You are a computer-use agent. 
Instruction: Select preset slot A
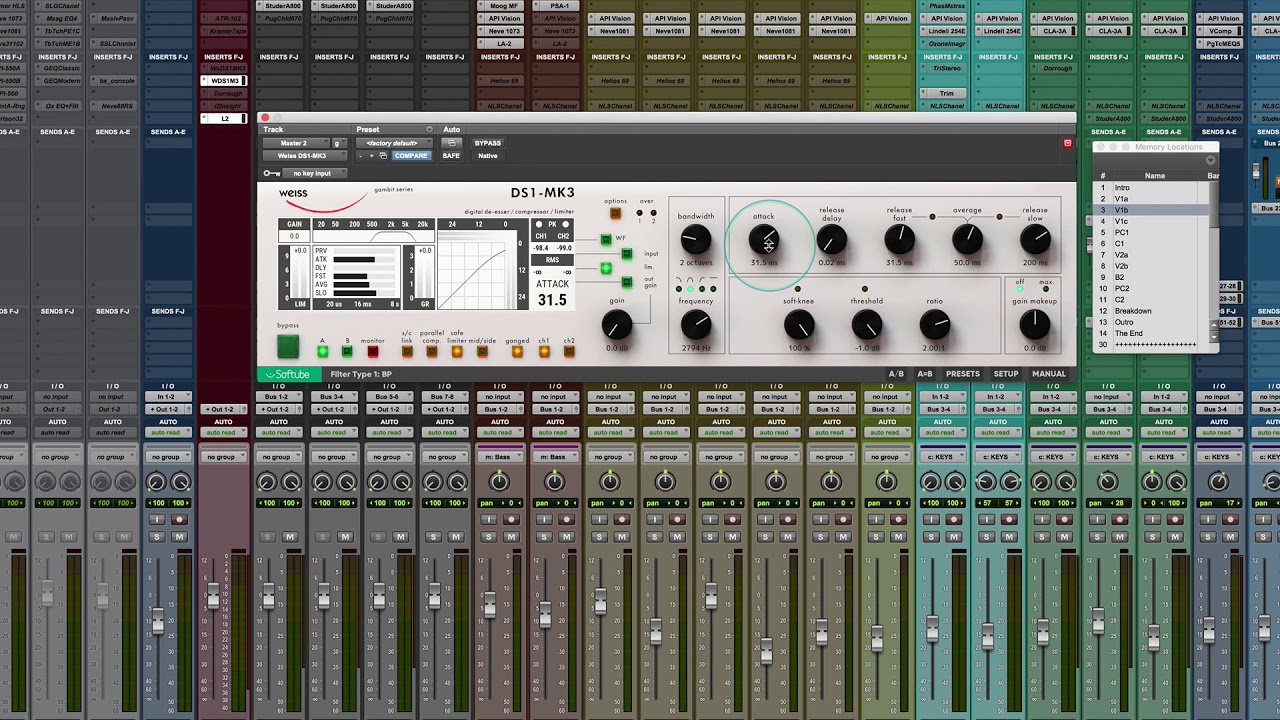pyautogui.click(x=322, y=352)
